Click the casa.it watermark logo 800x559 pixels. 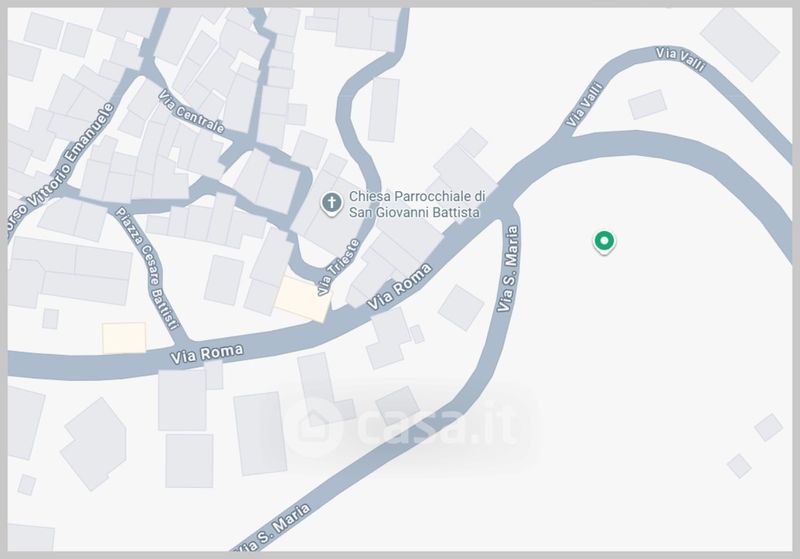point(403,427)
